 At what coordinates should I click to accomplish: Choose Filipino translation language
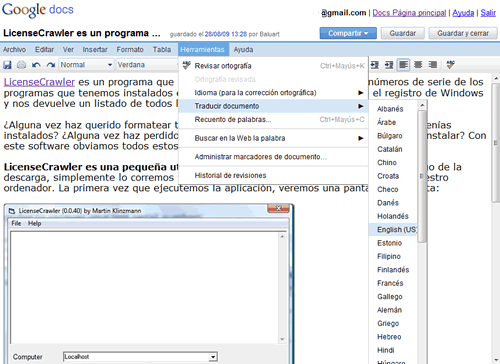click(x=393, y=256)
